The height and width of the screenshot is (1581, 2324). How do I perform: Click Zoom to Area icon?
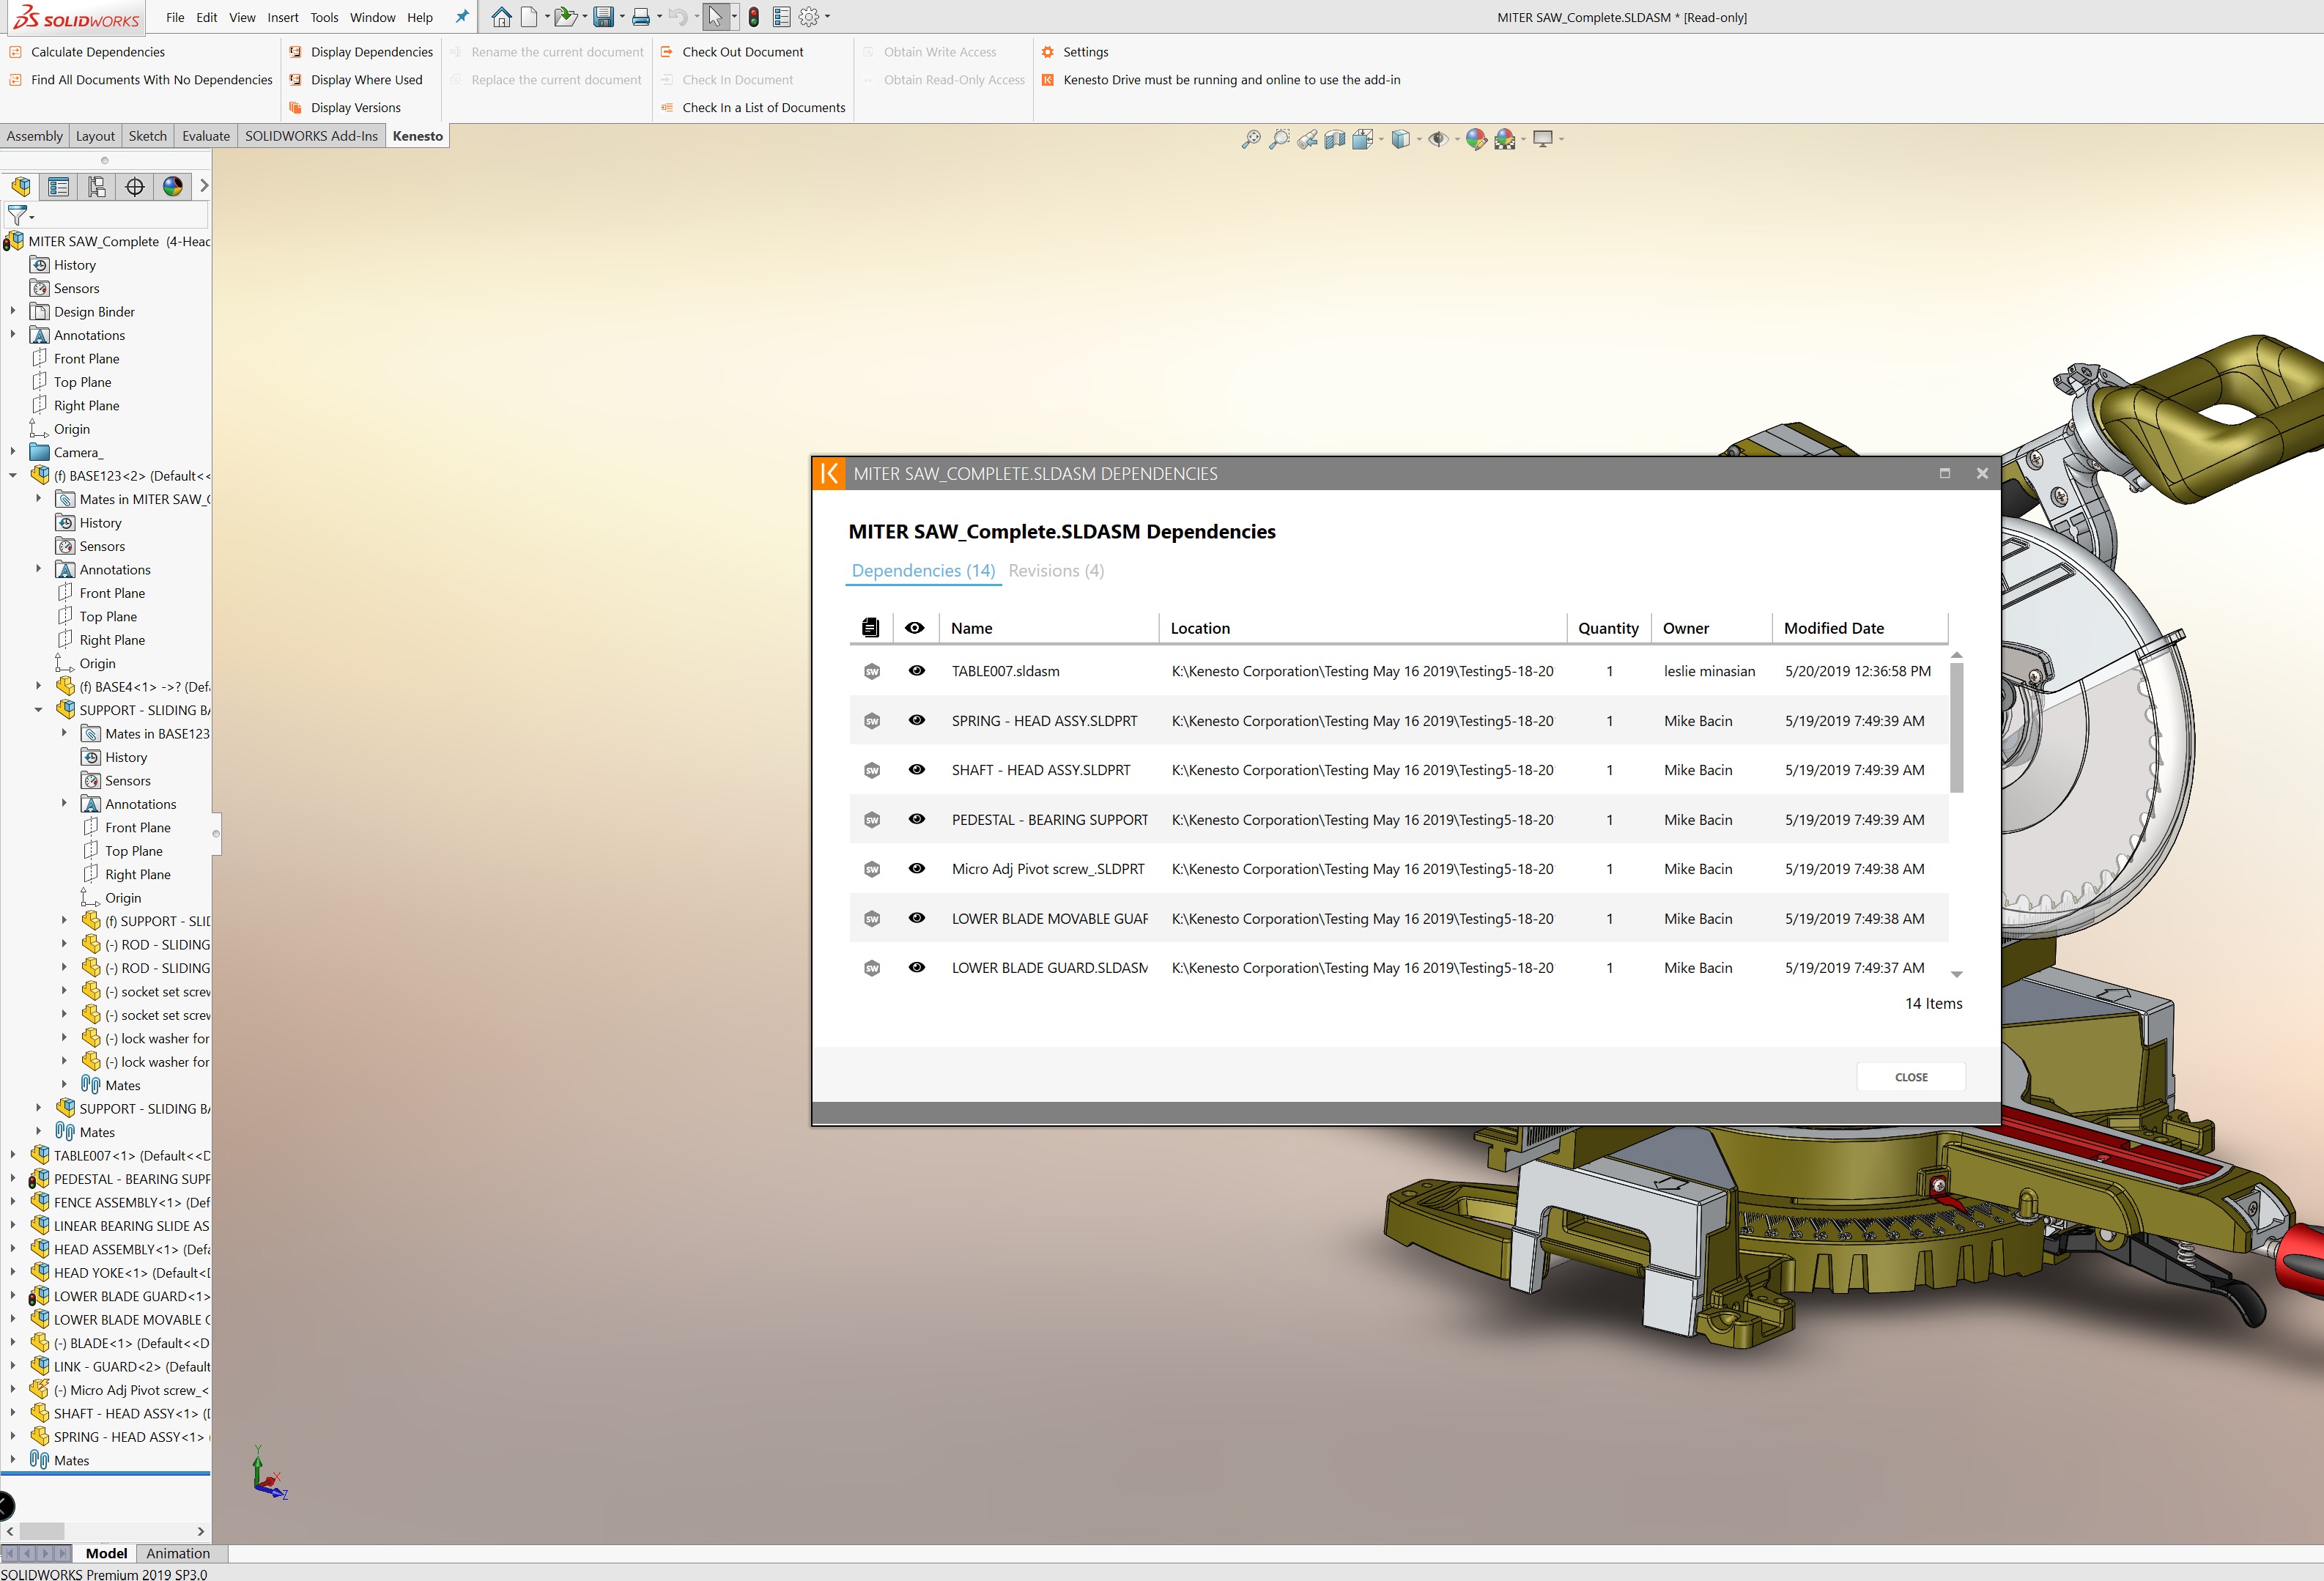point(1278,140)
